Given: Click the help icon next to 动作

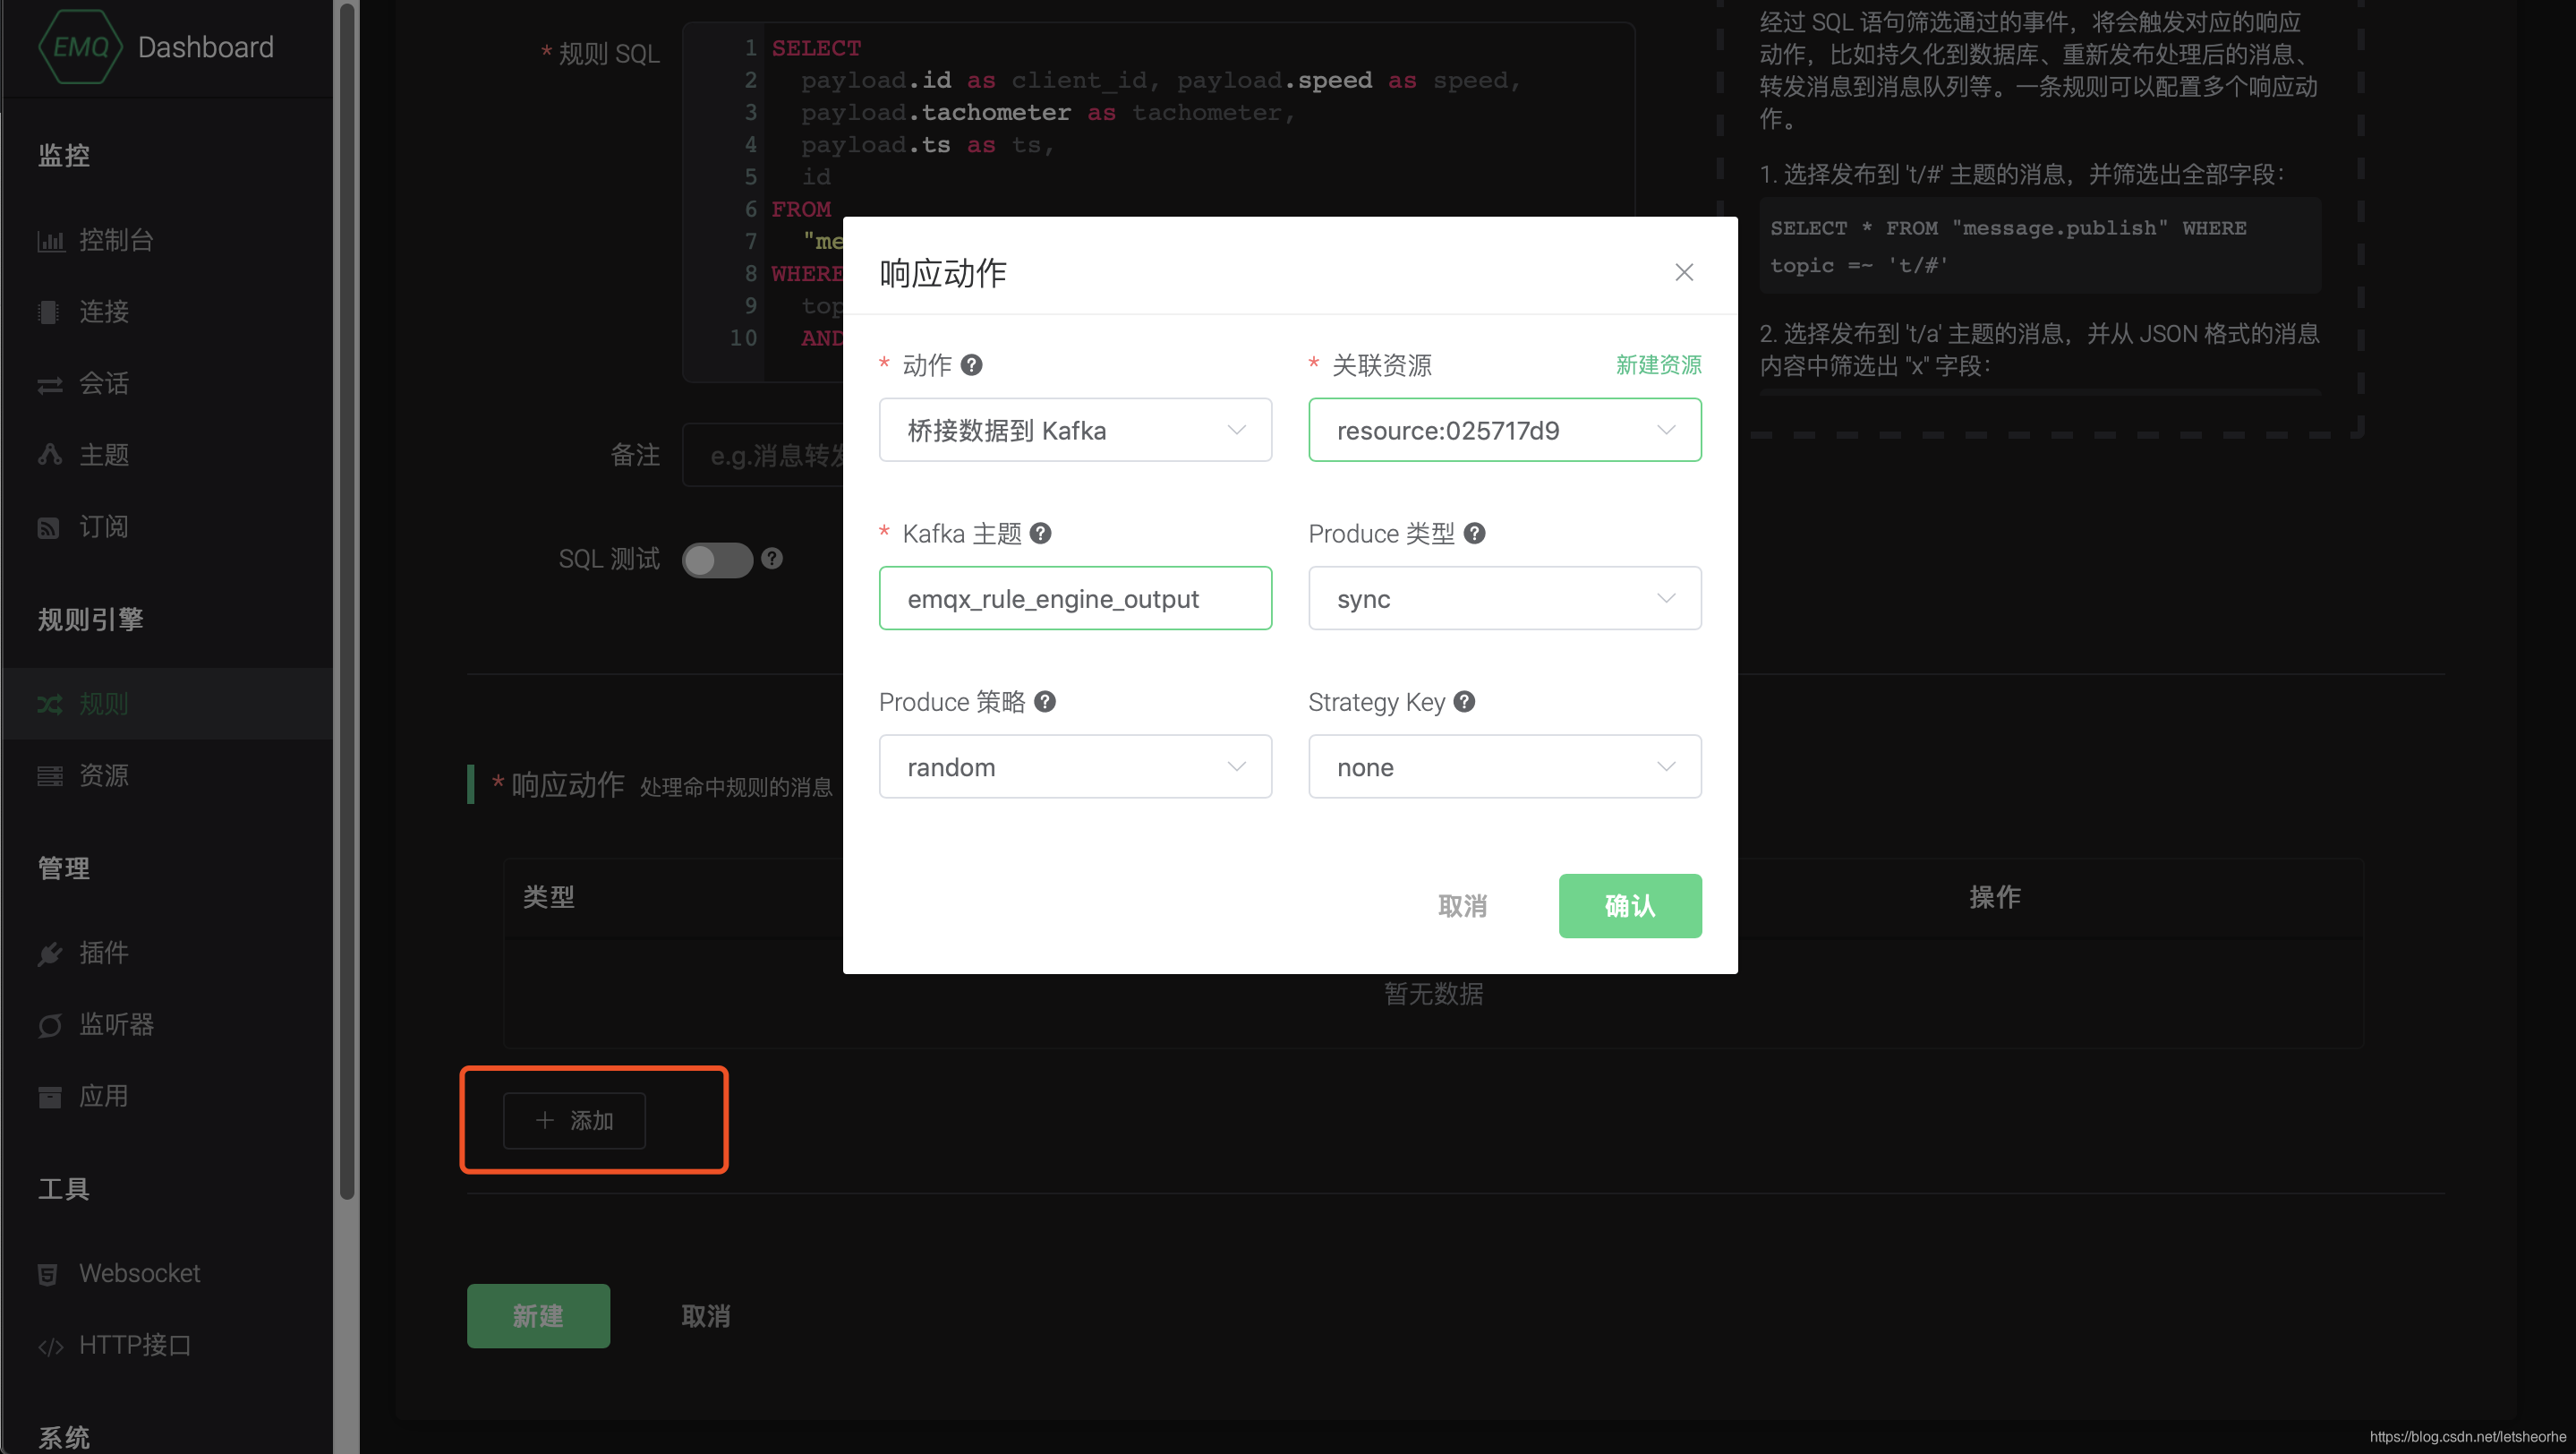Looking at the screenshot, I should point(971,365).
